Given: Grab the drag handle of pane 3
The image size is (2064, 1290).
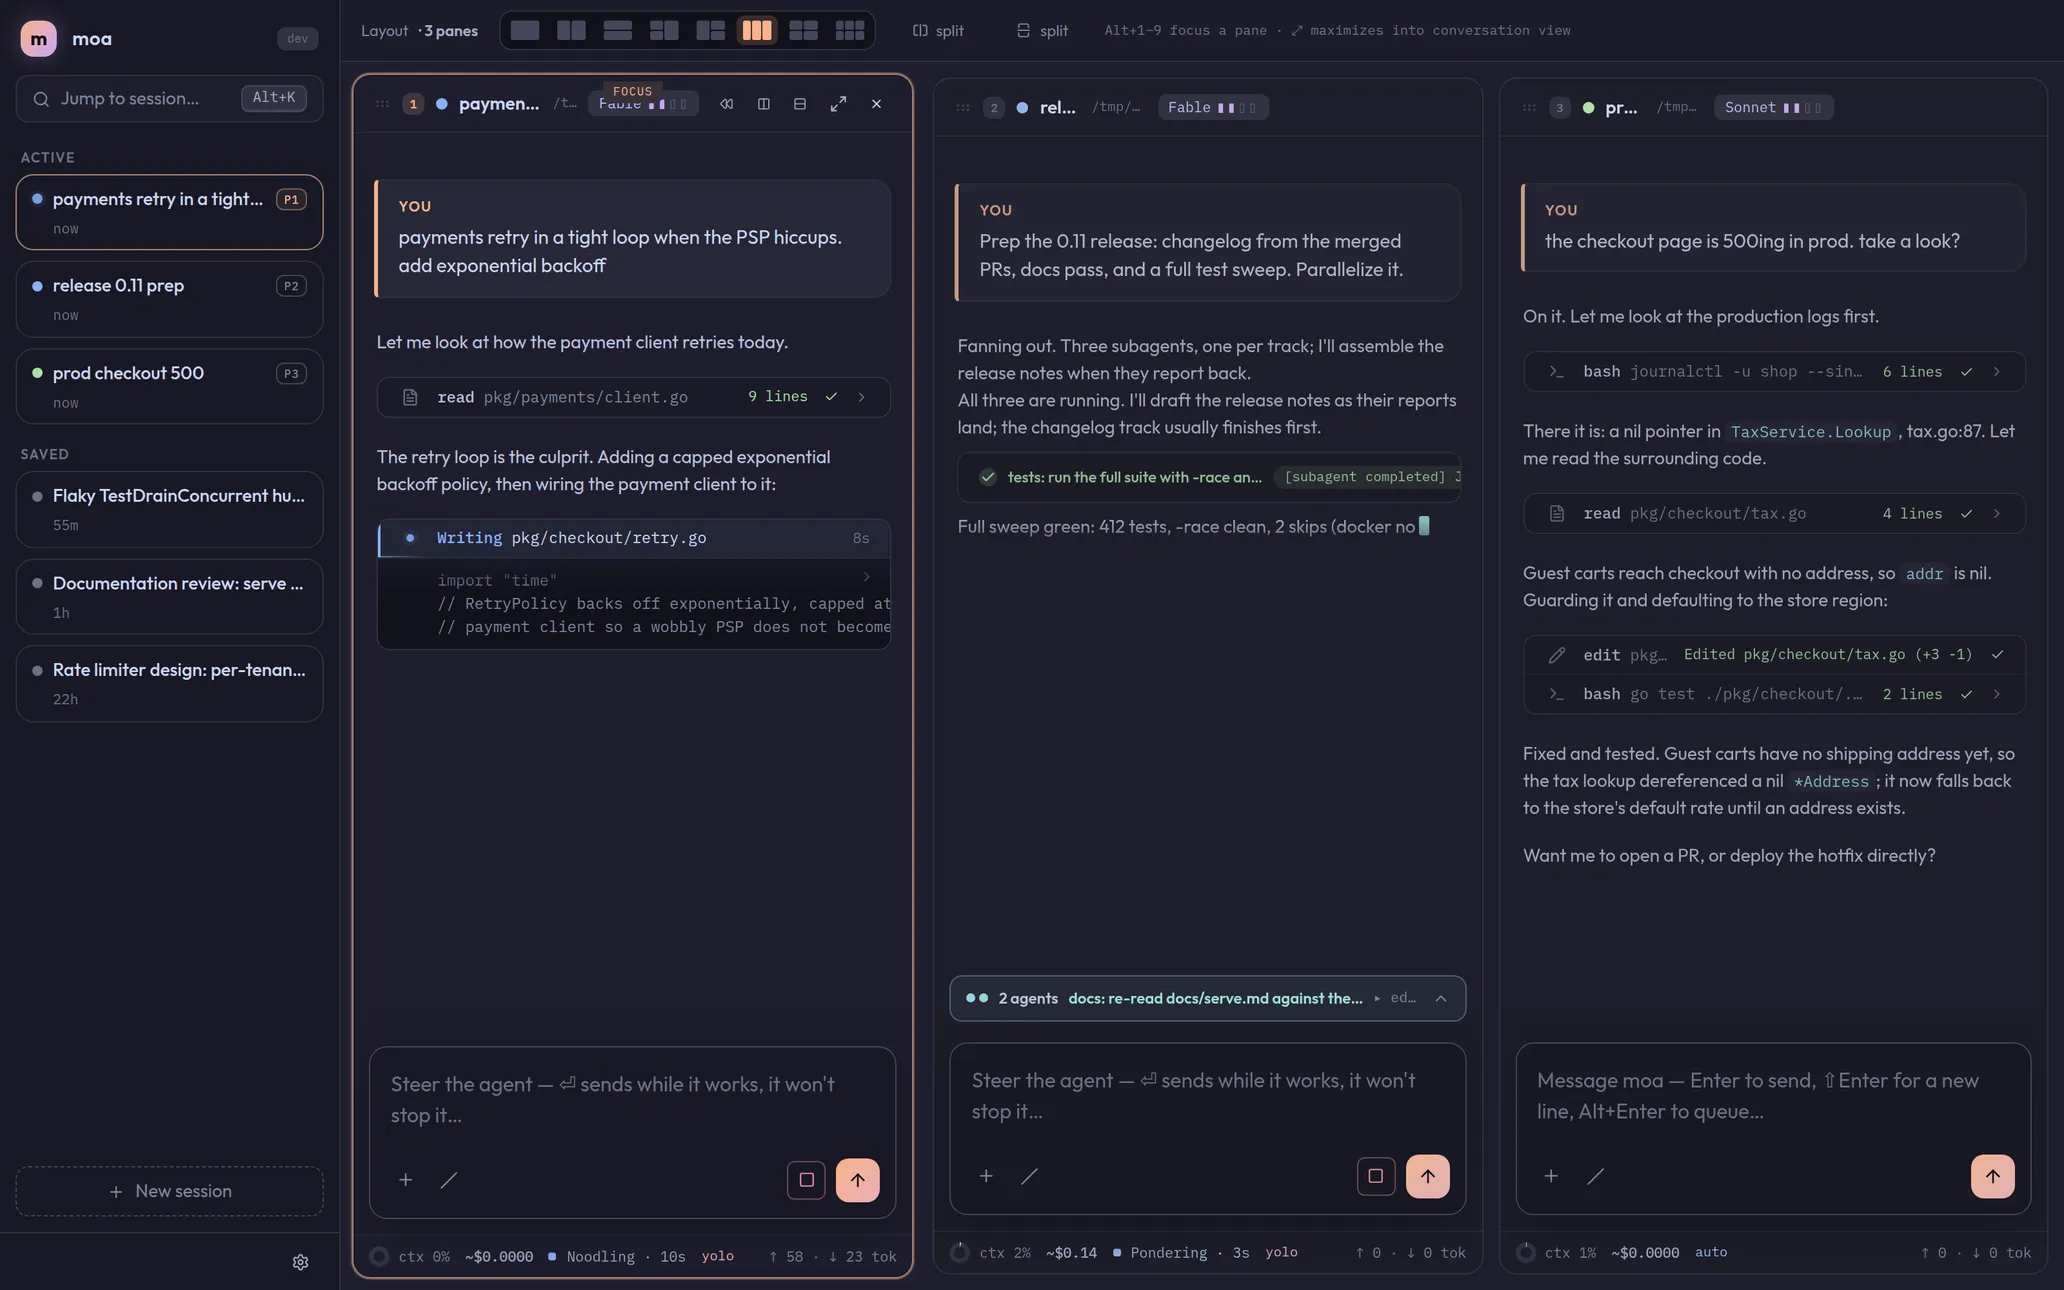Looking at the screenshot, I should pyautogui.click(x=1529, y=108).
